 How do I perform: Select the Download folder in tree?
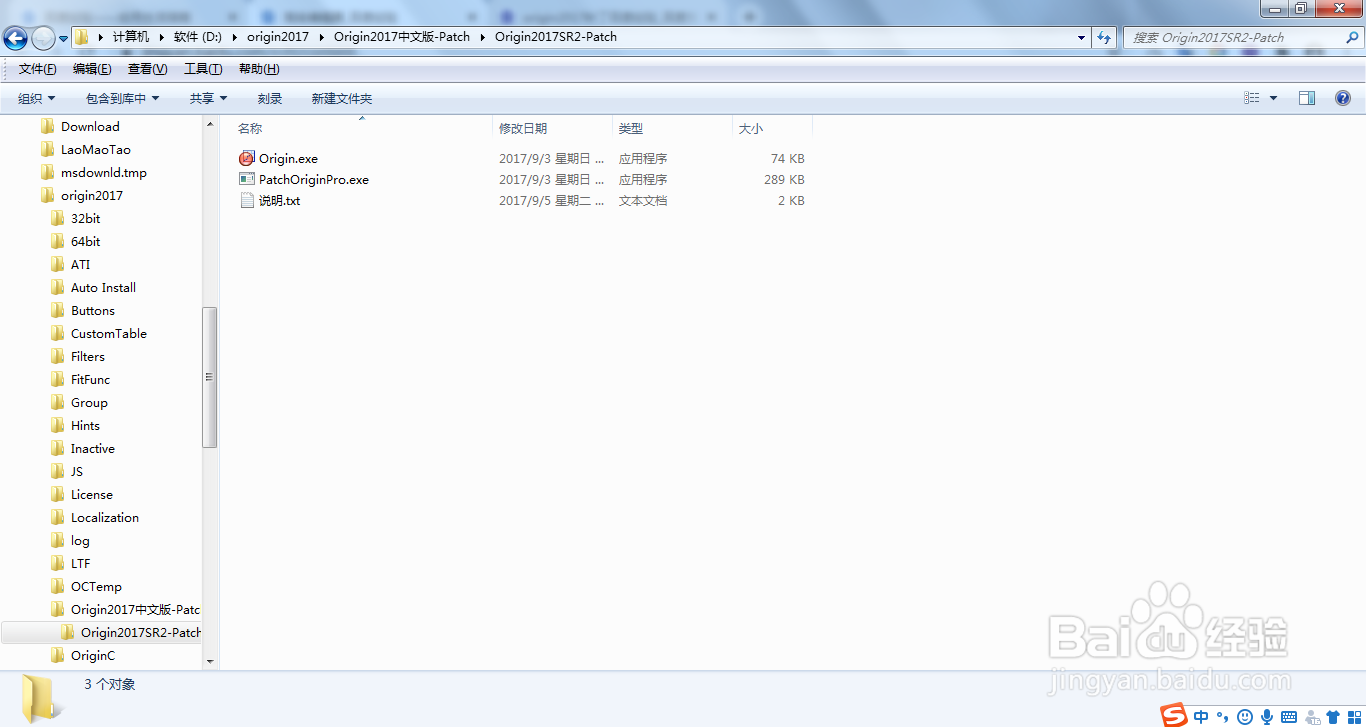pos(90,126)
